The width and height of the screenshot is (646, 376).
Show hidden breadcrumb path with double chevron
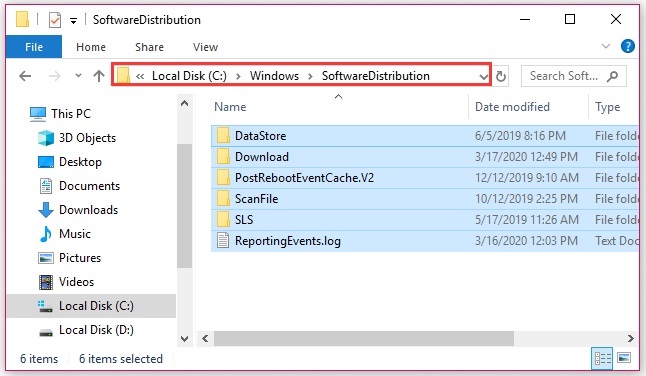pos(140,76)
